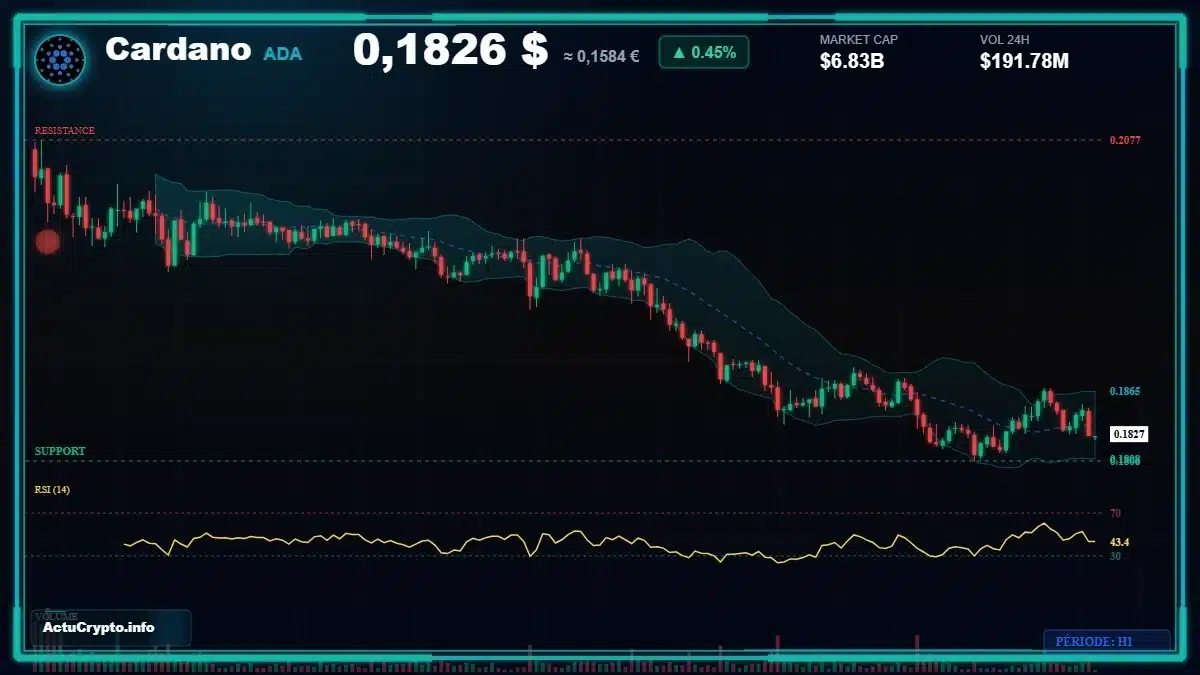The height and width of the screenshot is (675, 1200).
Task: Click the RSI 30 level label
Action: pyautogui.click(x=1115, y=556)
